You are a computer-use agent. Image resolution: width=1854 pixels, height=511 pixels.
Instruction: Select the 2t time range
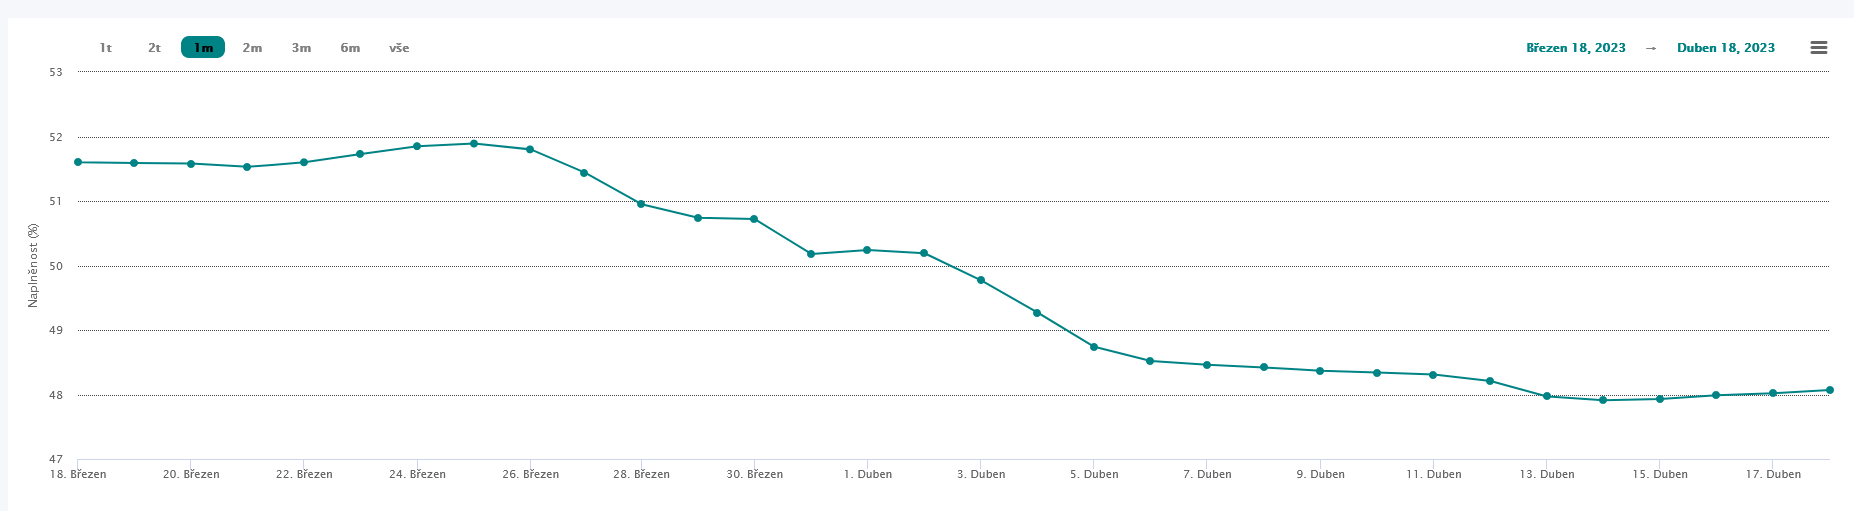154,48
